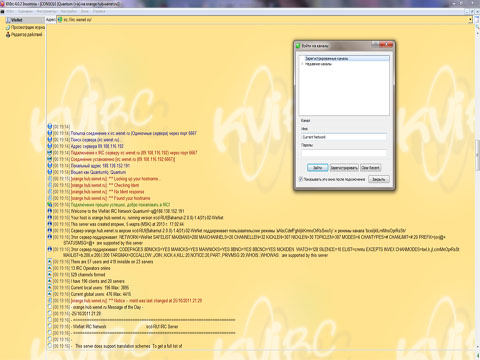Viewport: 480px width, 360px height.
Task: Select Недавние каналы in the join dialog
Action: [318, 64]
